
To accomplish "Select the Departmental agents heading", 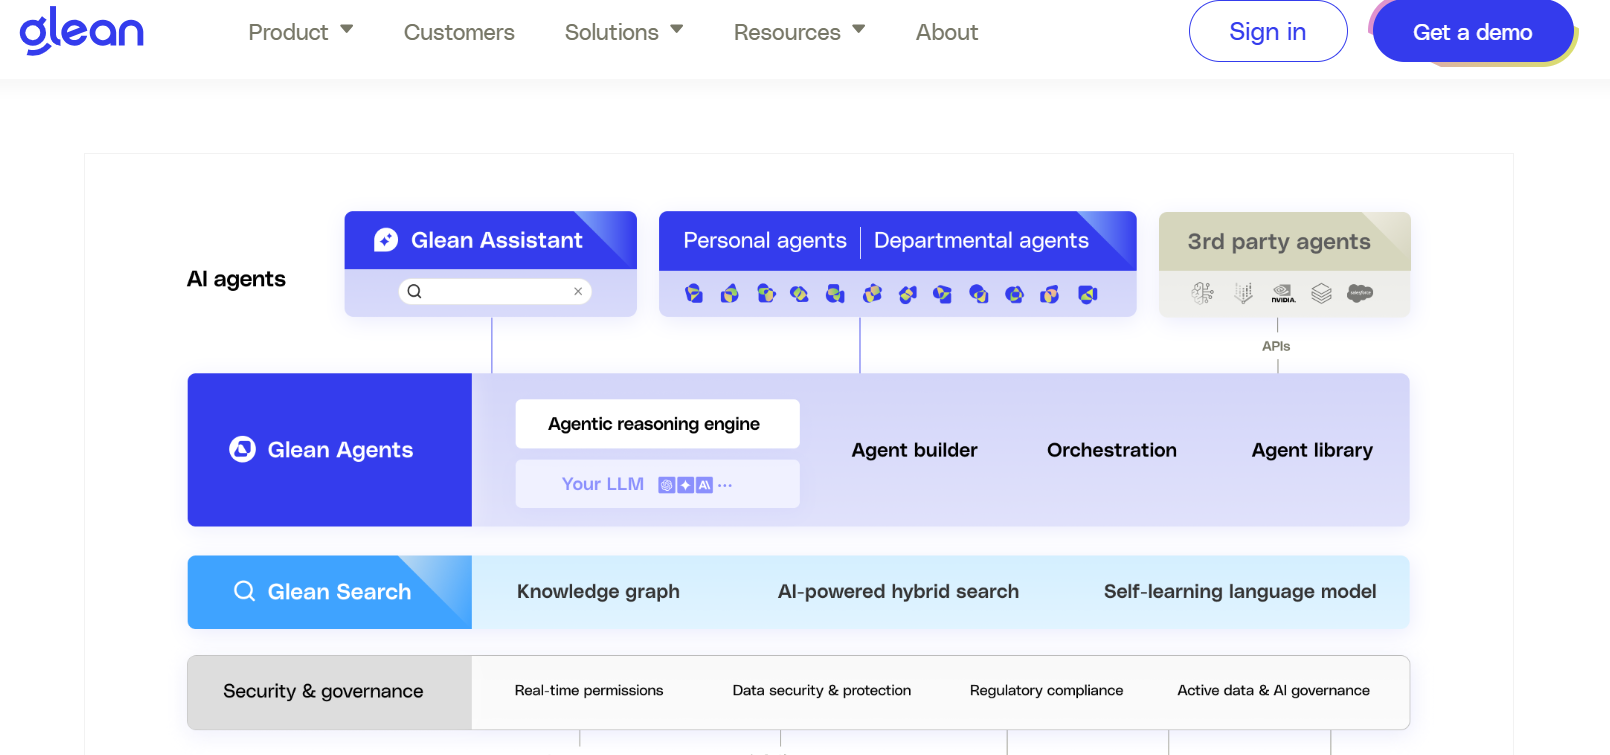I will 981,240.
